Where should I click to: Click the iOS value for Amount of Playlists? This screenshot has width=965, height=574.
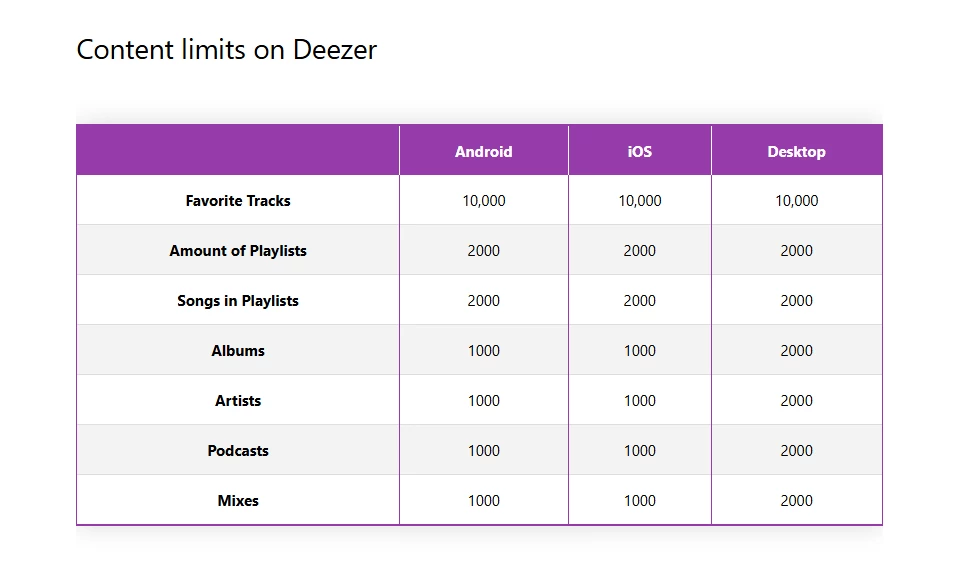click(639, 251)
